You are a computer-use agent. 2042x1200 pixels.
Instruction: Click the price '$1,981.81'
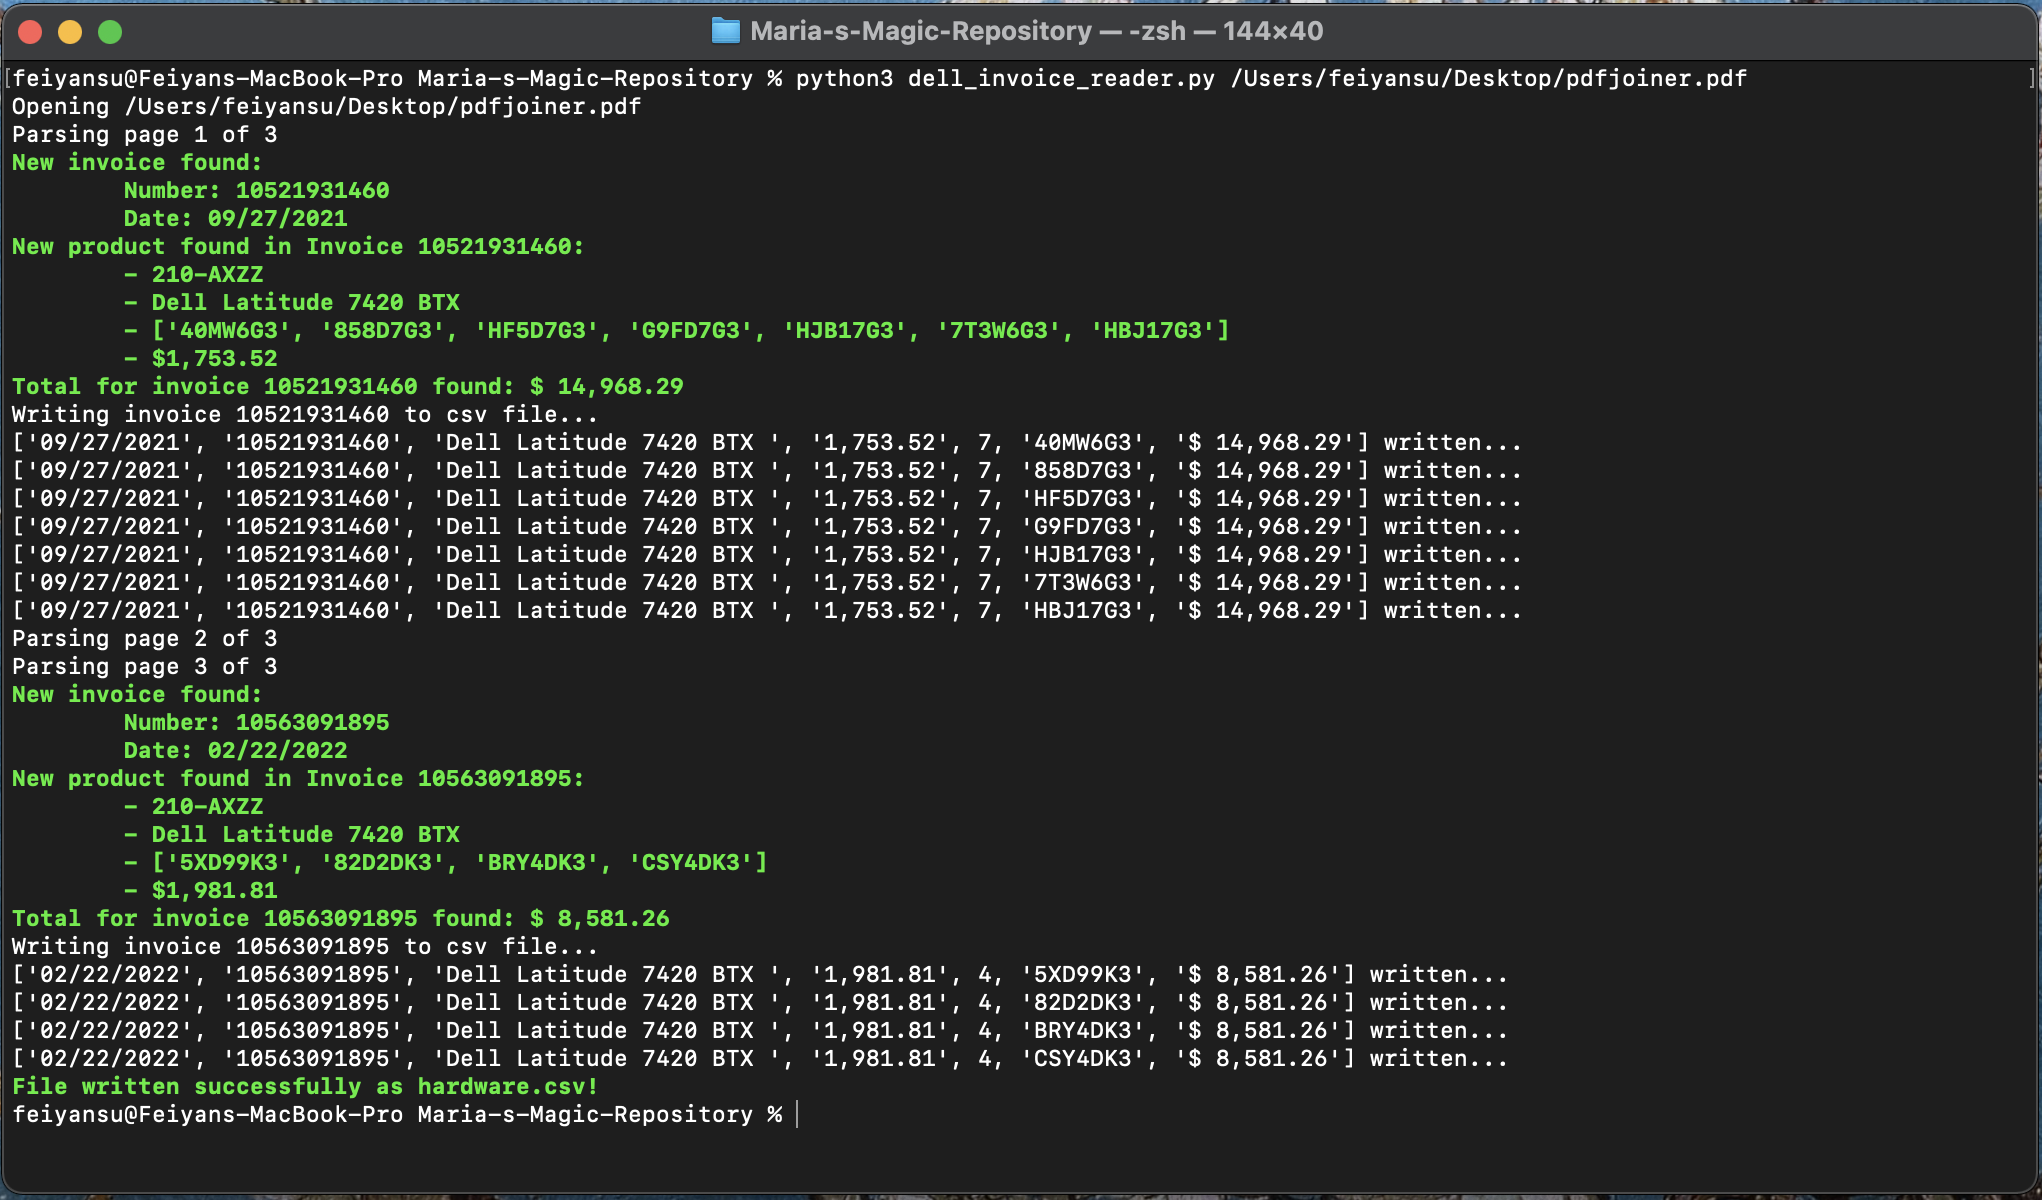click(215, 891)
